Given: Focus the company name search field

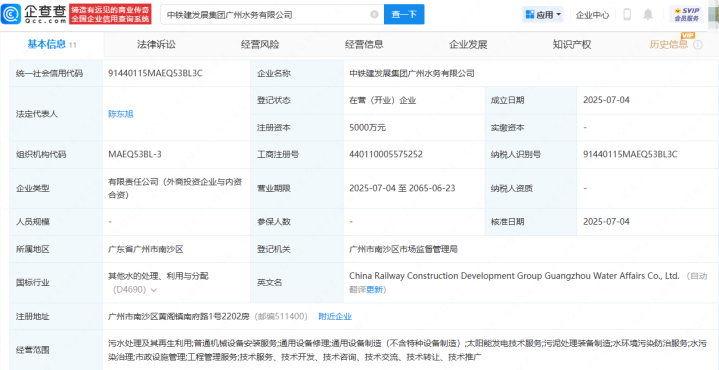Looking at the screenshot, I should point(266,15).
